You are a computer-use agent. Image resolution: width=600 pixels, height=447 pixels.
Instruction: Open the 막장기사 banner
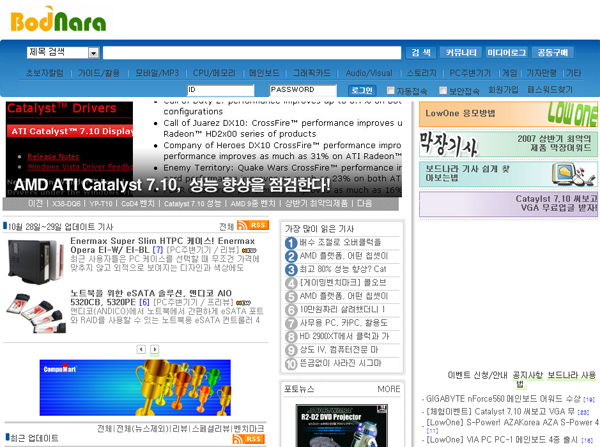pos(508,144)
